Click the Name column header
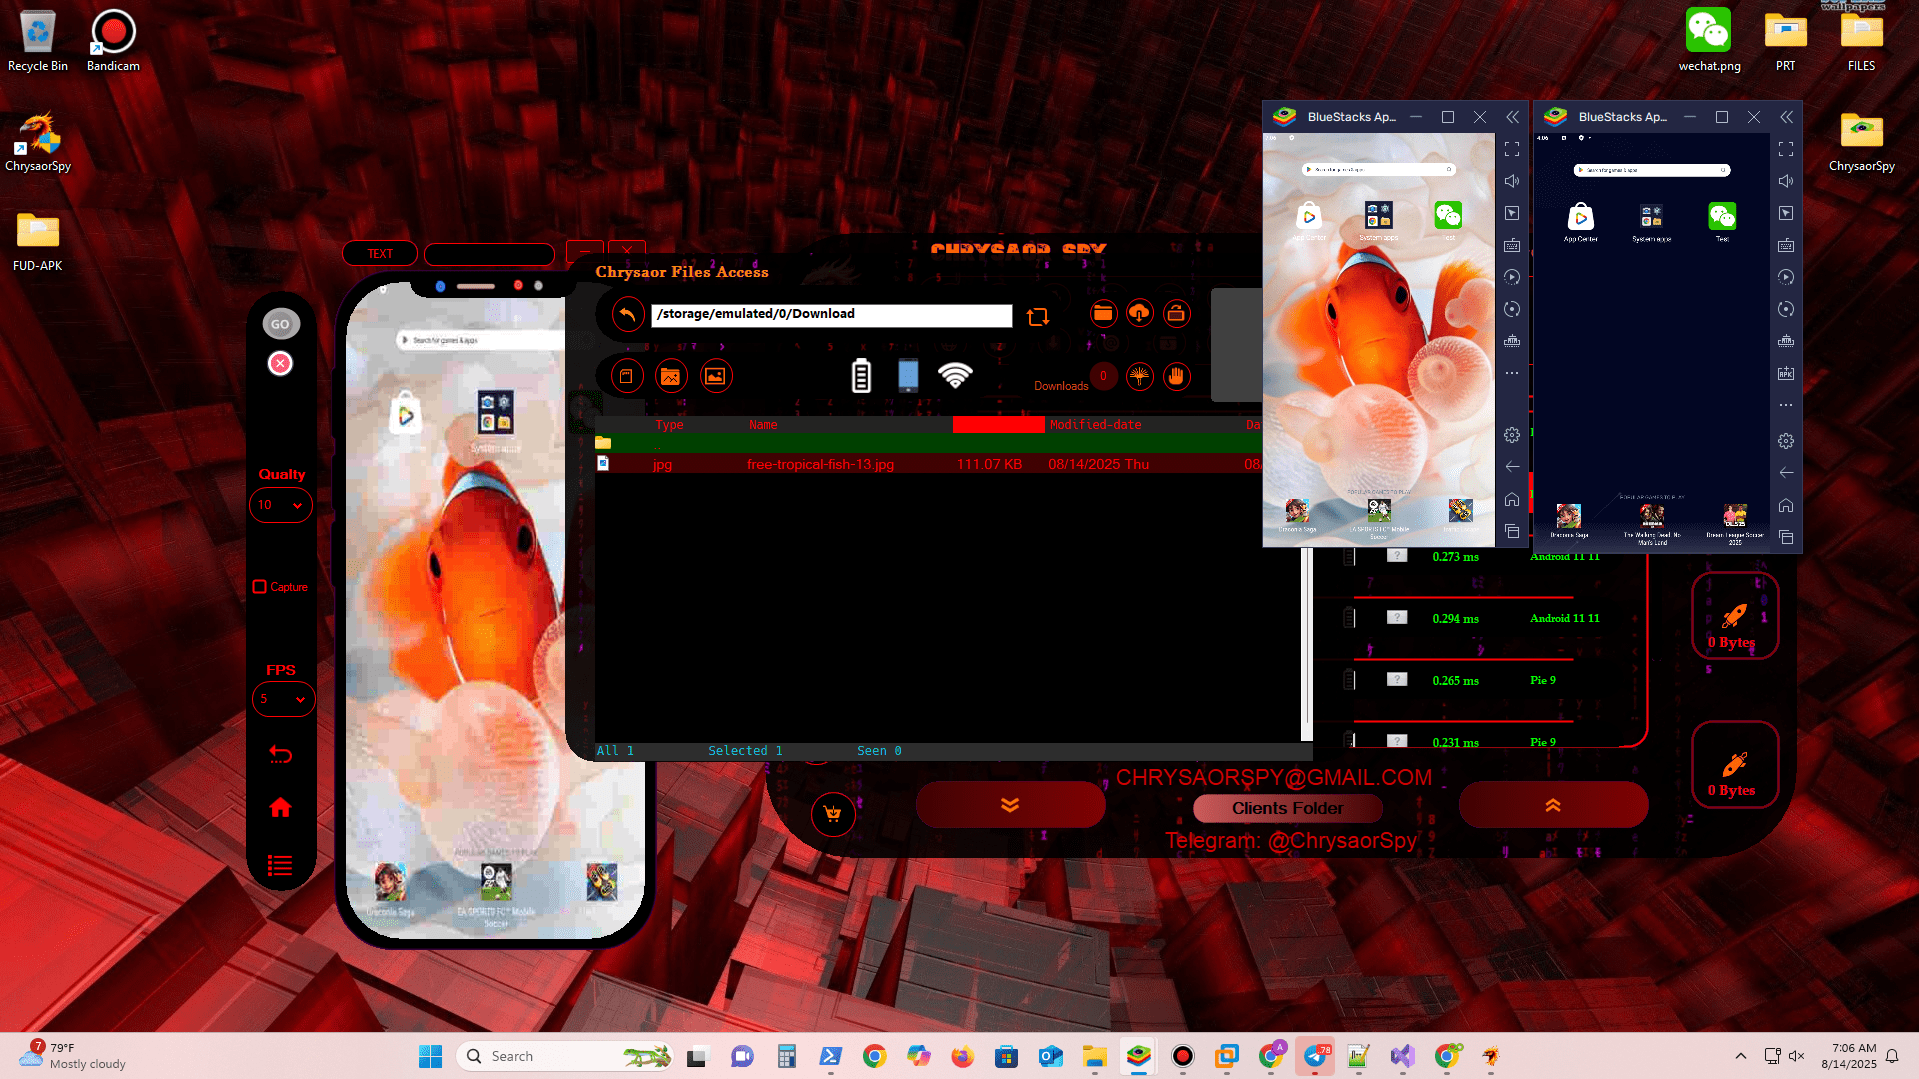This screenshot has height=1079, width=1919. coord(763,425)
